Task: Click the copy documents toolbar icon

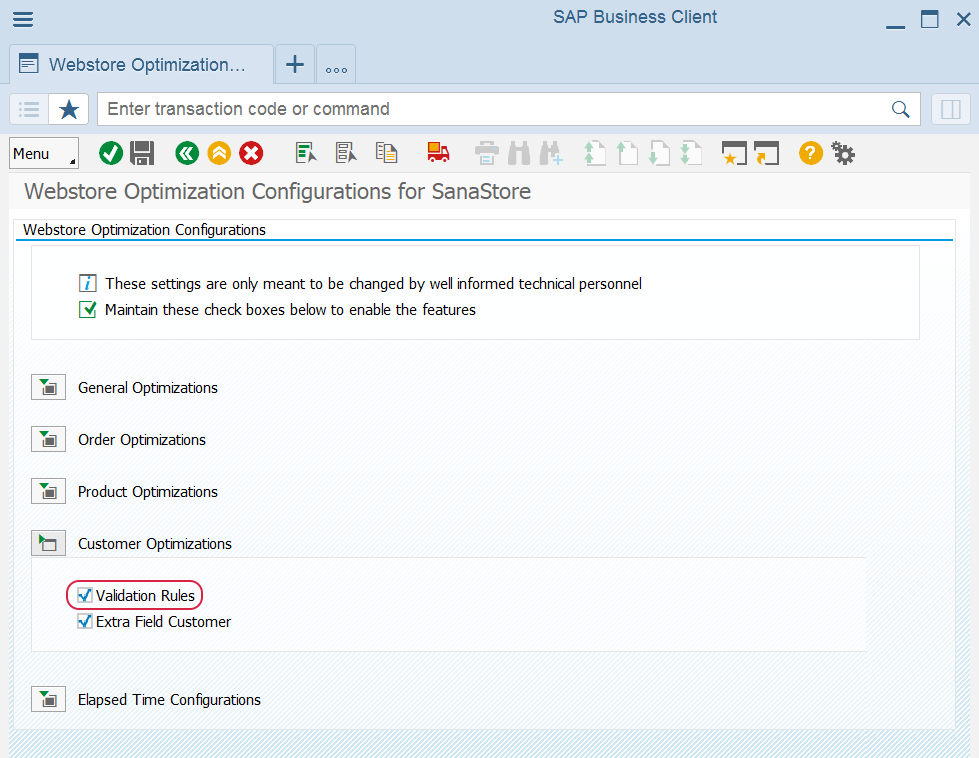Action: [x=386, y=153]
